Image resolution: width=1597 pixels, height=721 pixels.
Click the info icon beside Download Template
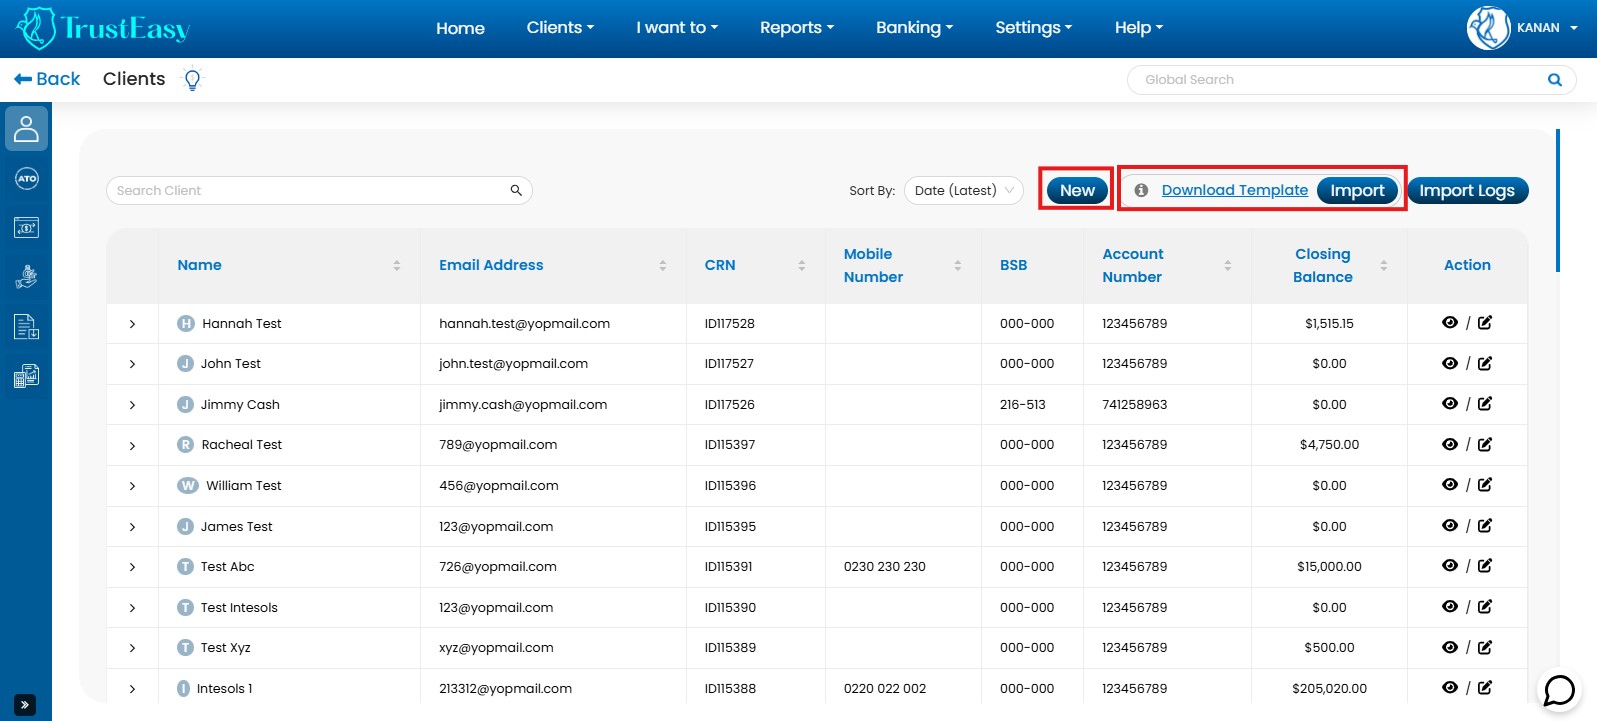coord(1141,190)
